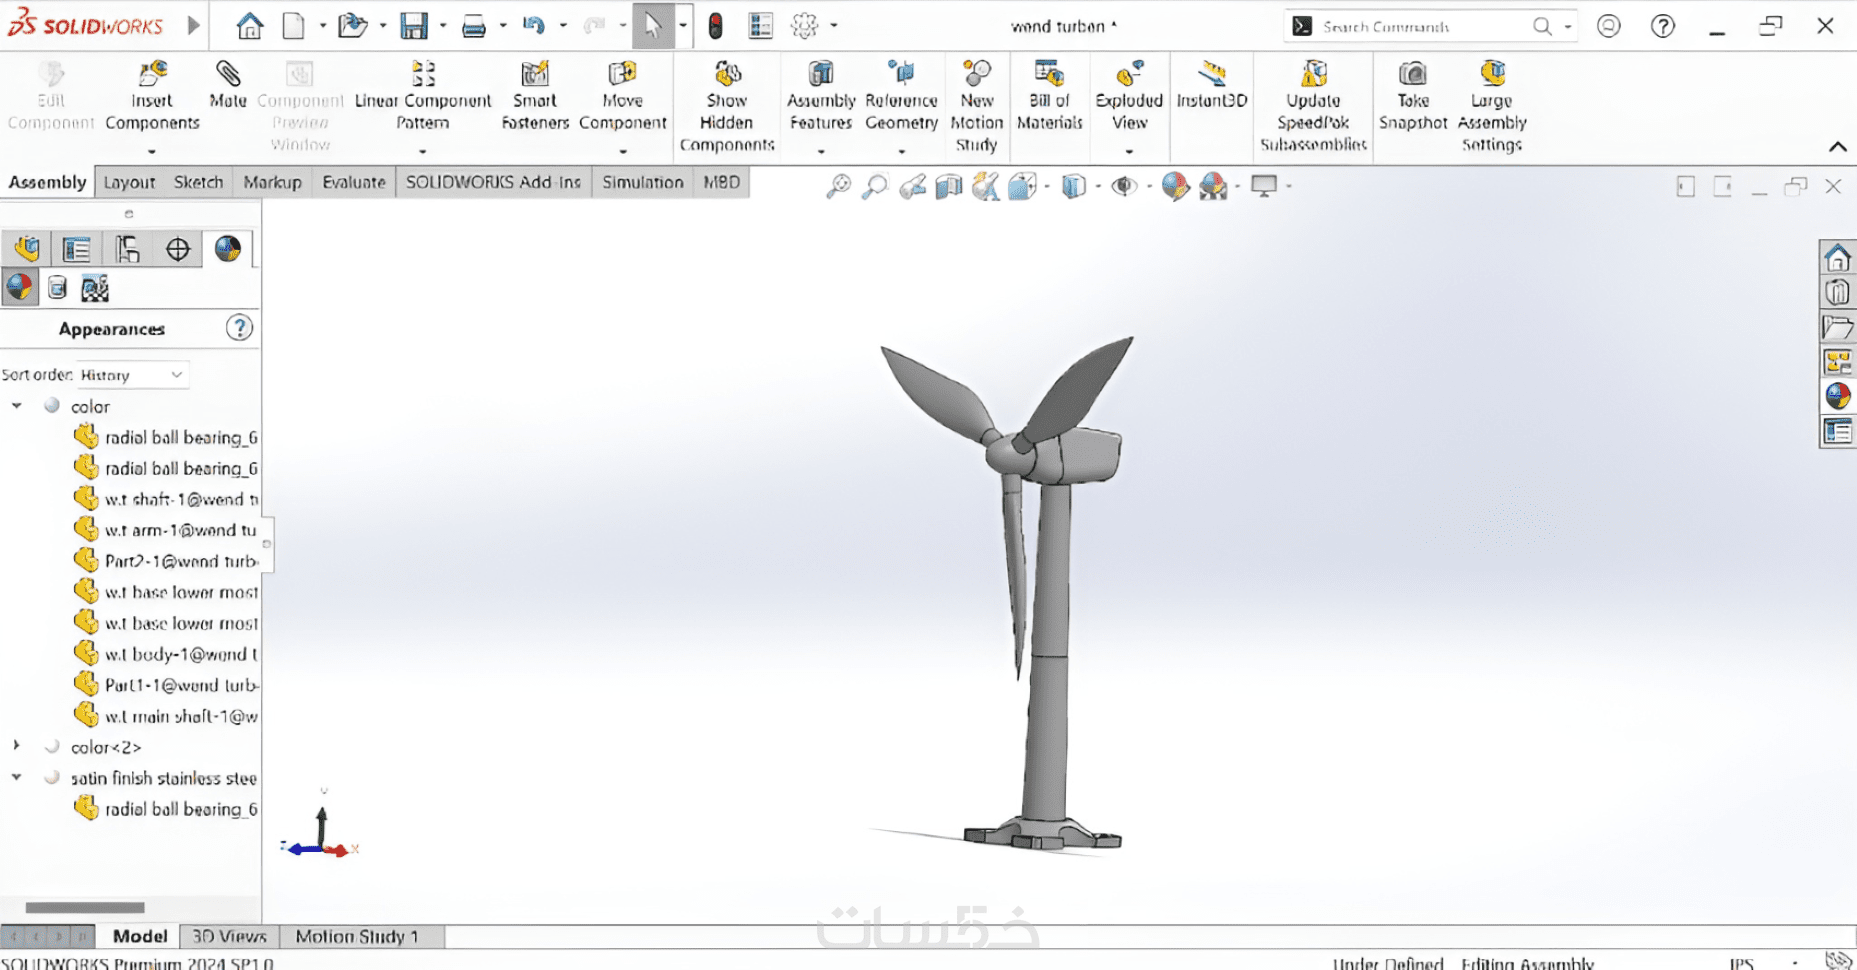This screenshot has height=970, width=1857.
Task: Open the FeatureManager design tree tab
Action: point(27,249)
